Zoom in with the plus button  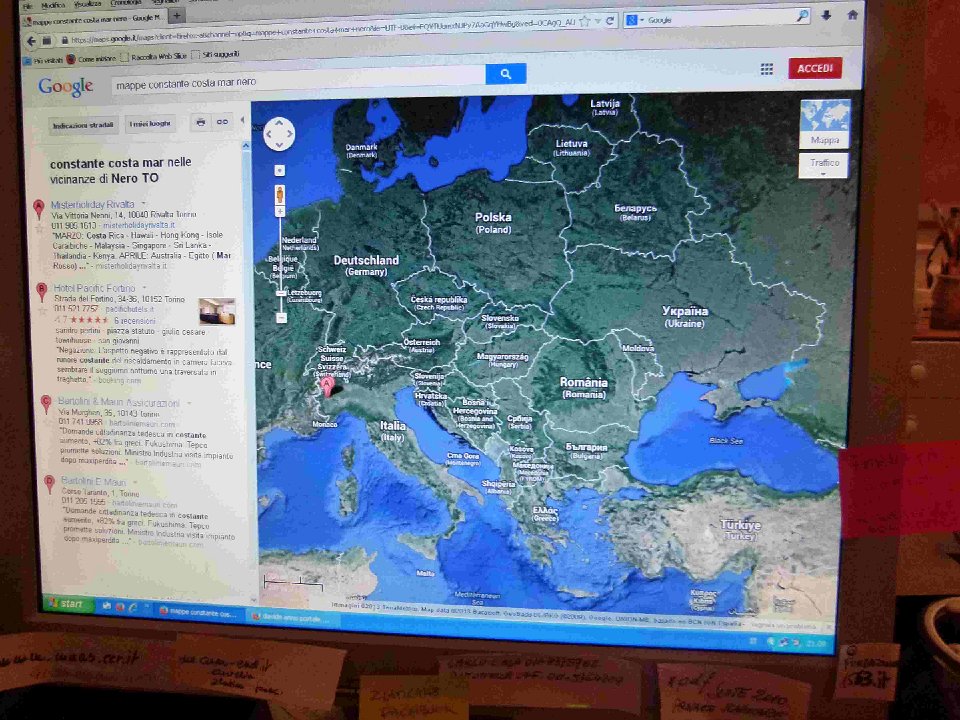pyautogui.click(x=280, y=212)
